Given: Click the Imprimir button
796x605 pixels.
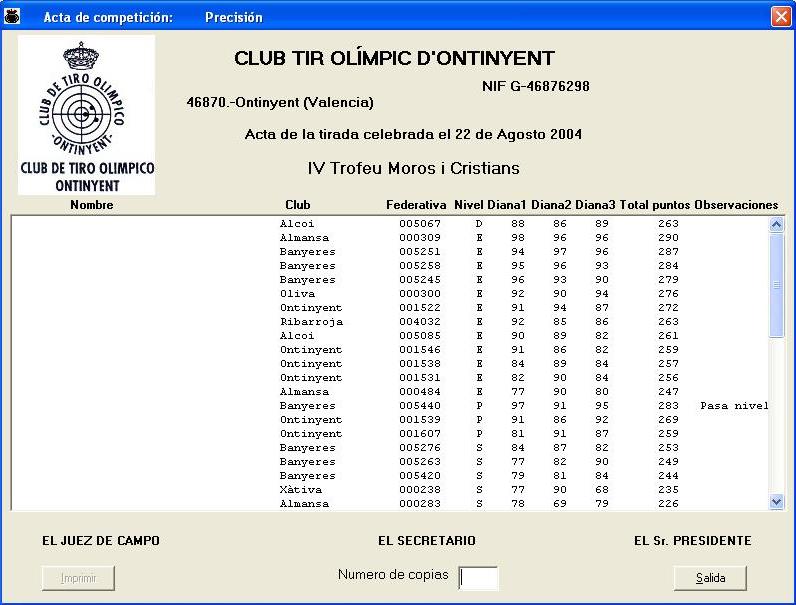Looking at the screenshot, I should tap(78, 578).
